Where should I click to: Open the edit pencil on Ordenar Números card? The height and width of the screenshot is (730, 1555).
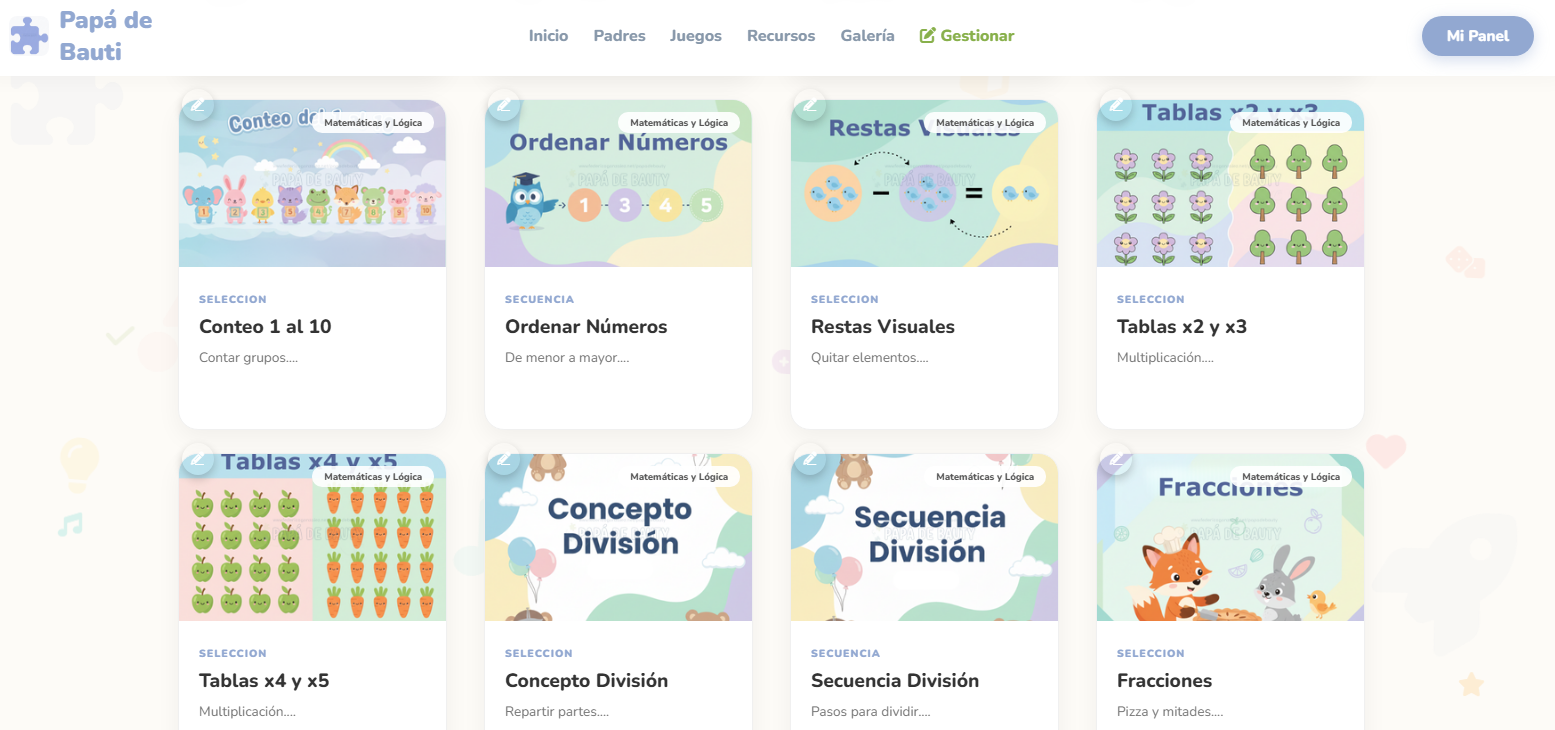(x=503, y=104)
